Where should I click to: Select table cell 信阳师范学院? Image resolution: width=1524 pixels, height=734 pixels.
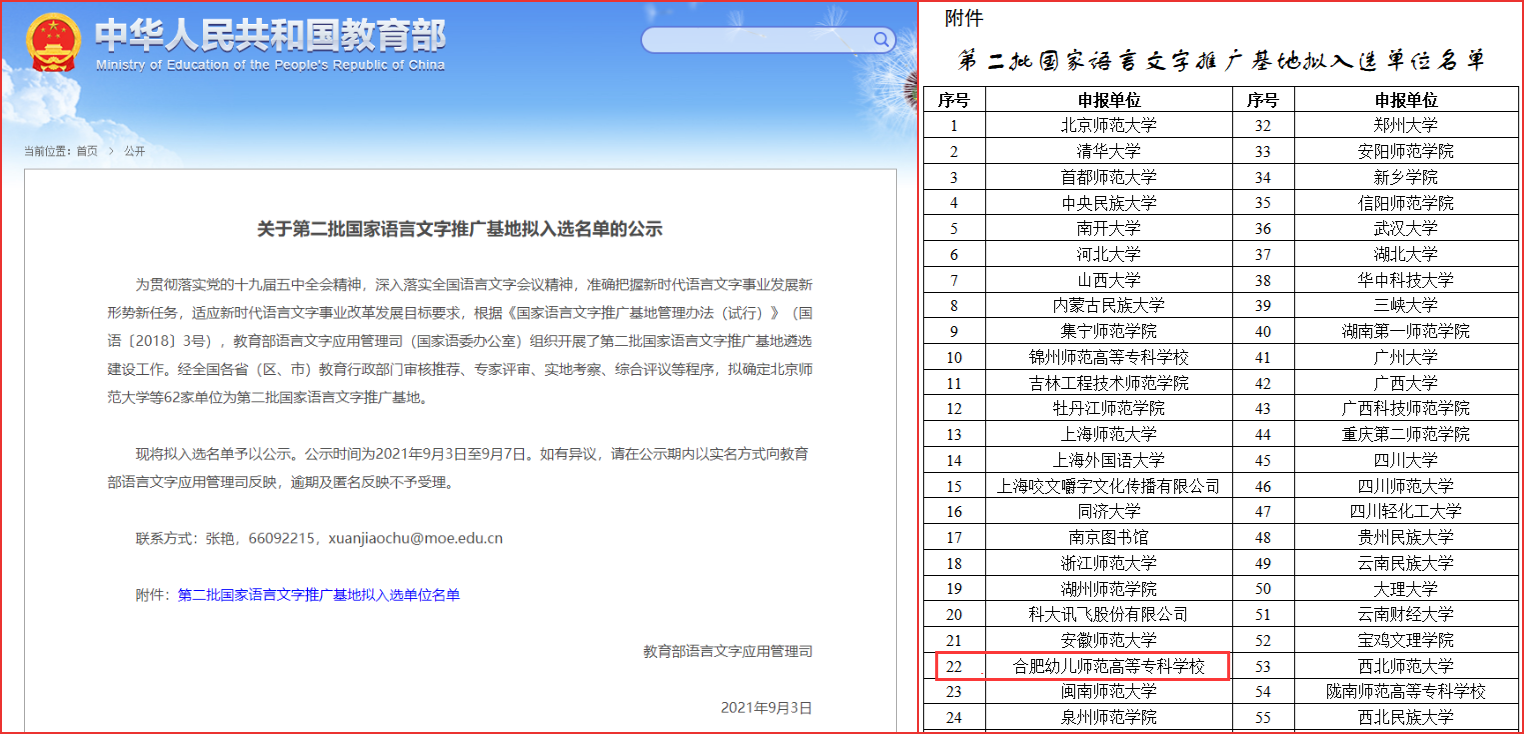point(1406,203)
